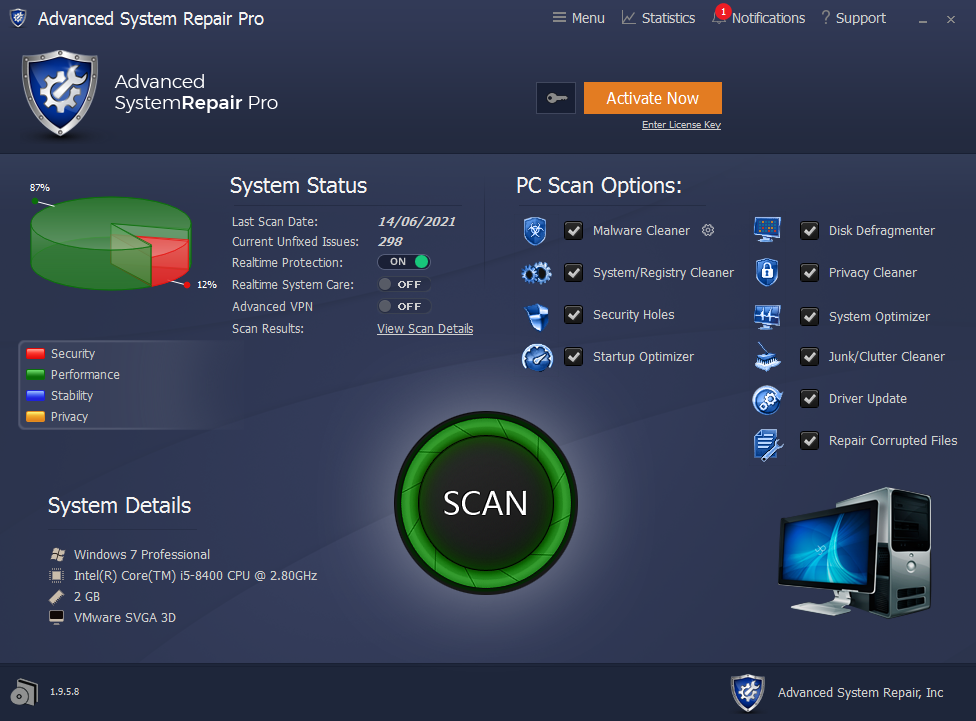
Task: Open the Support menu item
Action: pyautogui.click(x=853, y=18)
